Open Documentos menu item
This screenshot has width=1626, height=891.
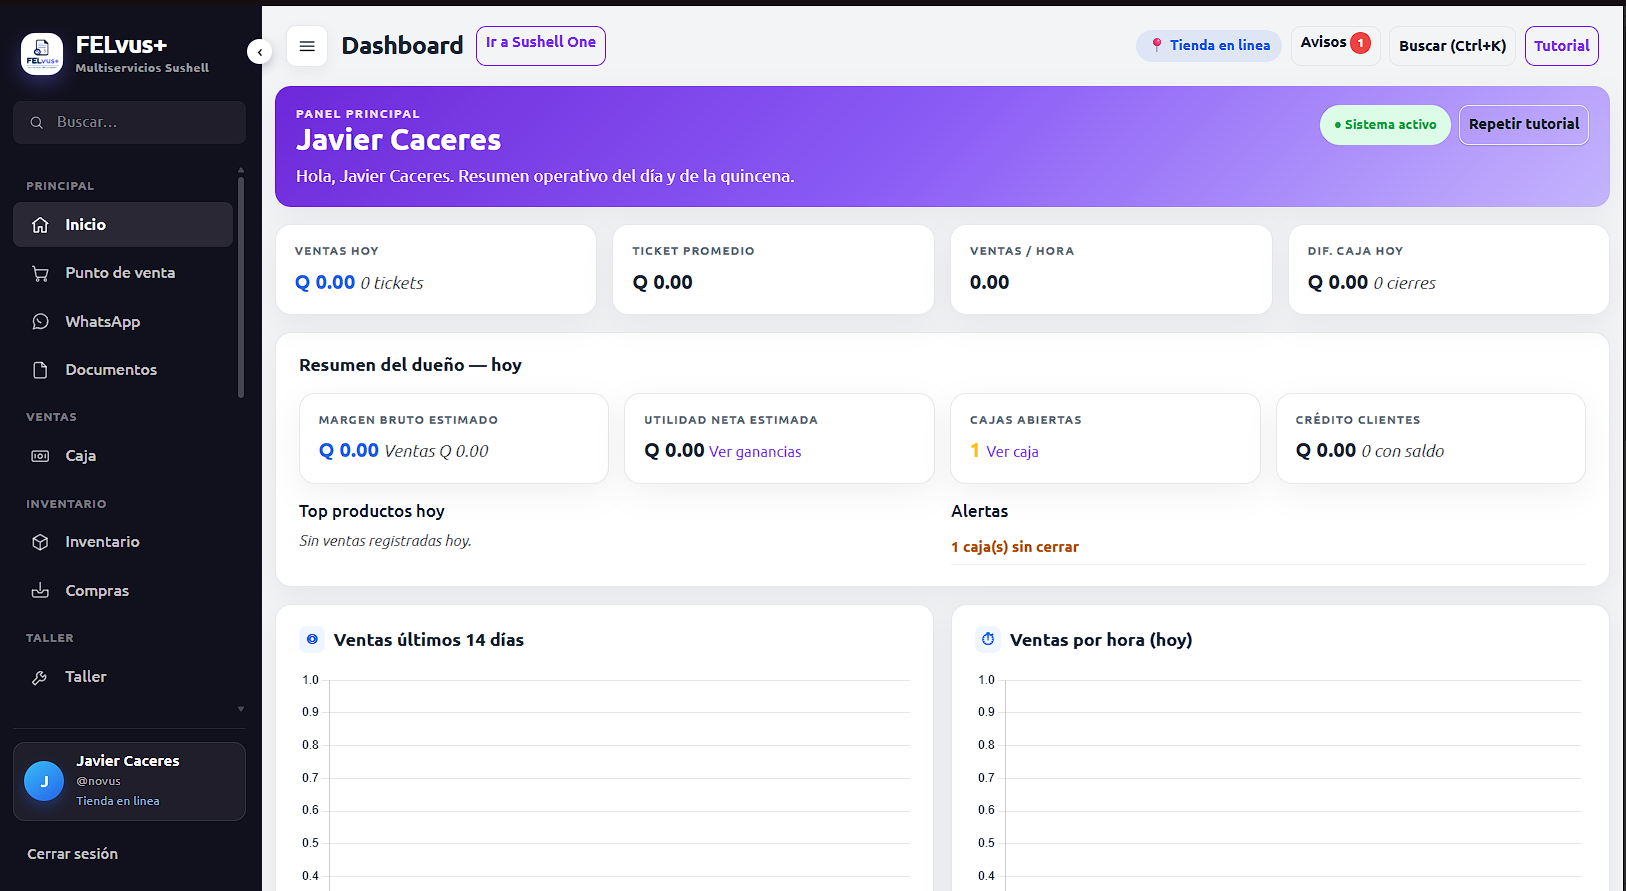(x=123, y=370)
